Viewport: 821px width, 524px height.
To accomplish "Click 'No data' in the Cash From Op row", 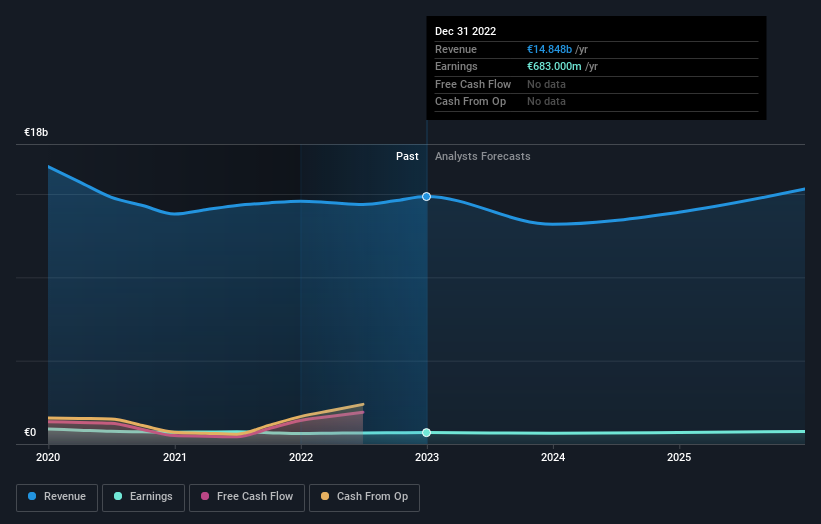I will click(x=546, y=102).
